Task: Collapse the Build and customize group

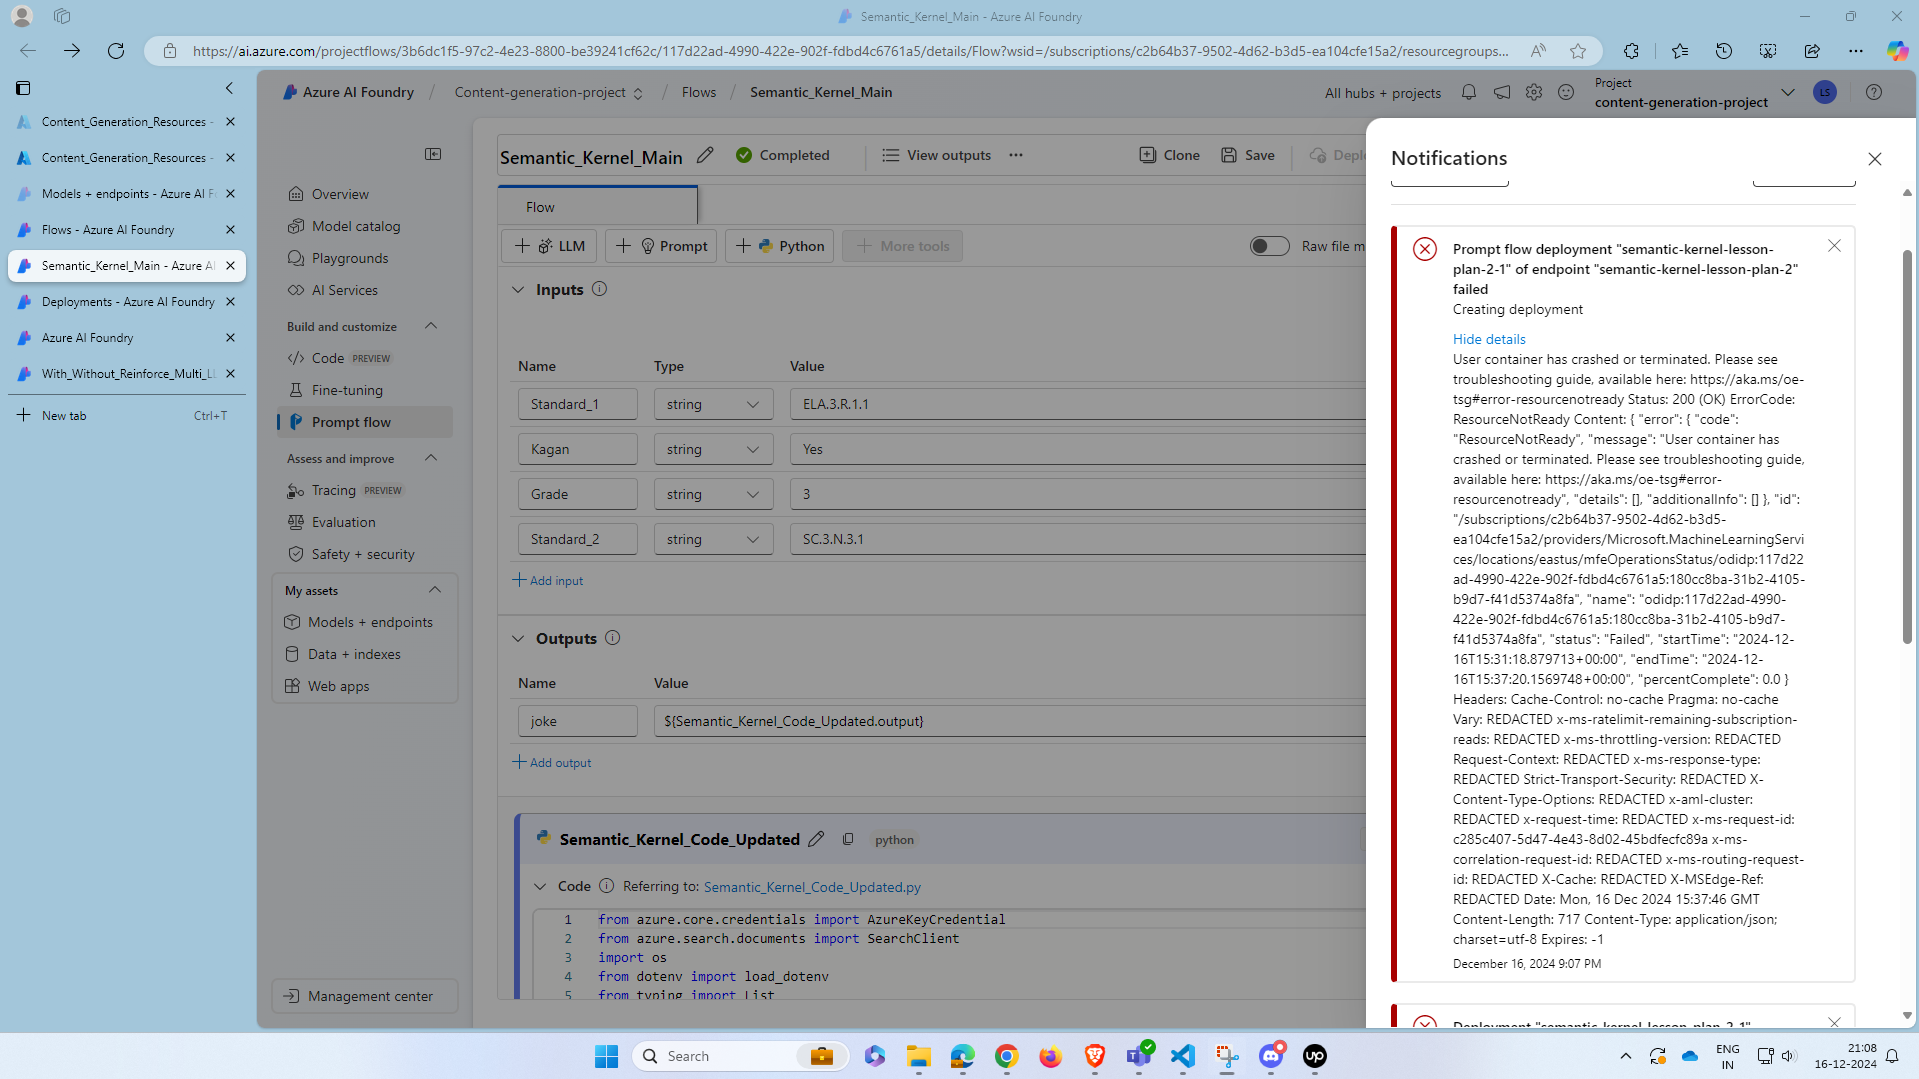Action: (431, 326)
